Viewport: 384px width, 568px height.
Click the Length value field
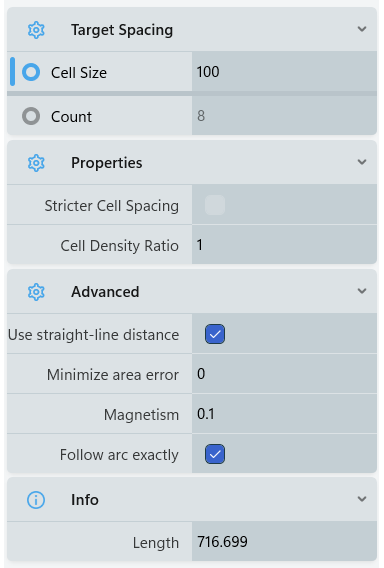(284, 542)
